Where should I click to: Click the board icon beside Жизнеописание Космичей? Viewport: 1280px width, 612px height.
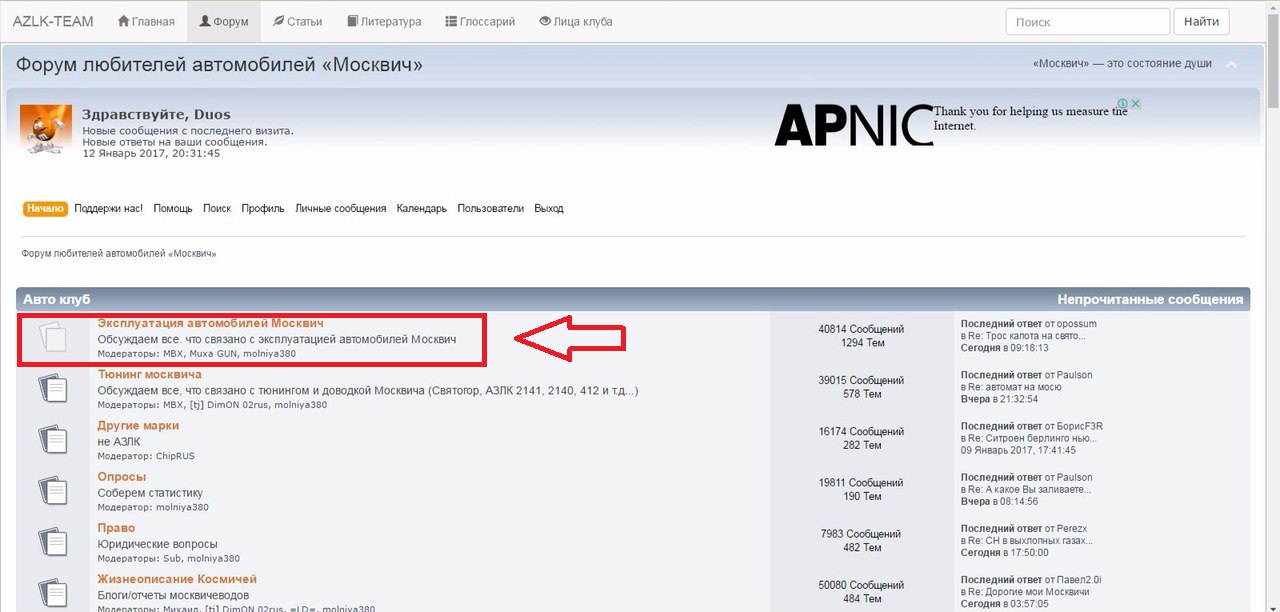point(53,593)
